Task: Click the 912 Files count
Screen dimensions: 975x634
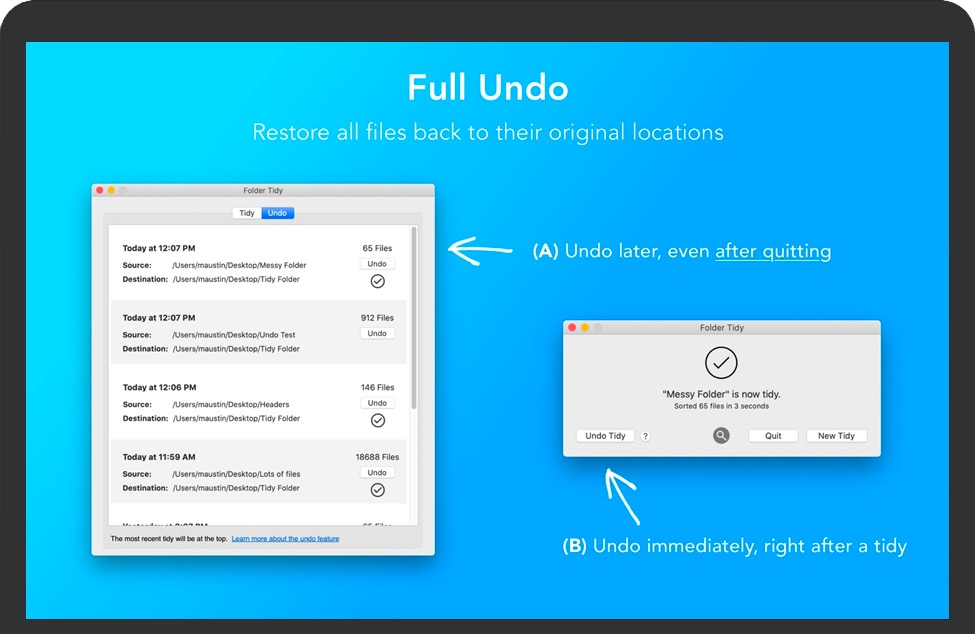Action: [377, 318]
